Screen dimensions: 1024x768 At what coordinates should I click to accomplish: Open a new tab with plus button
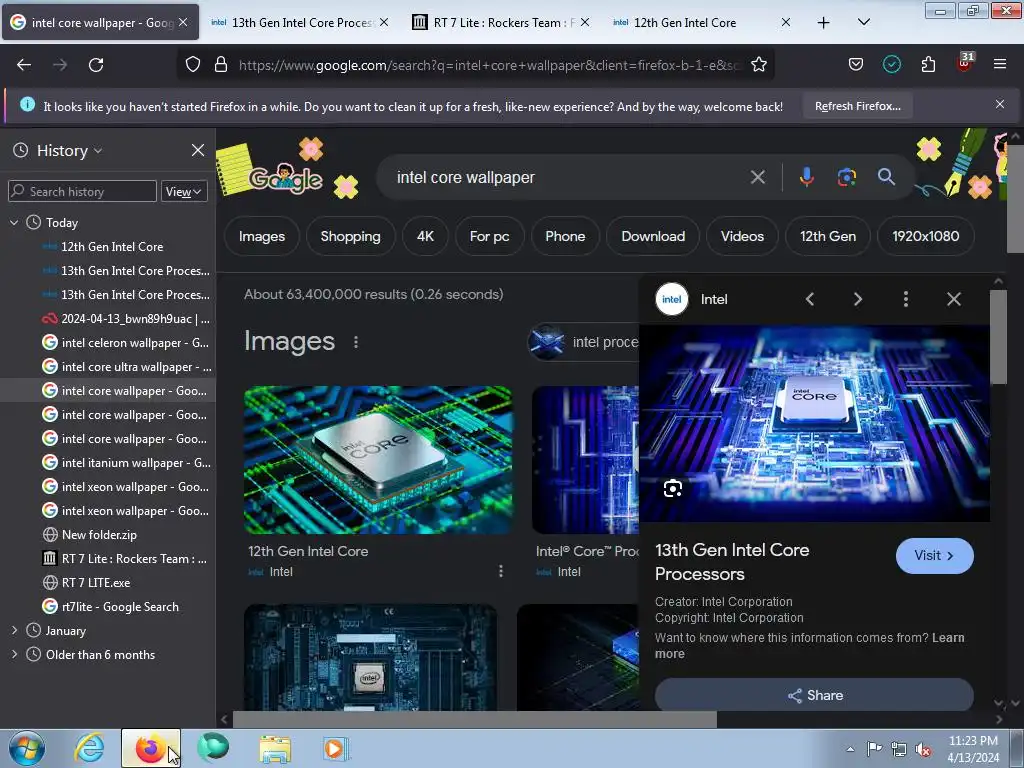pyautogui.click(x=824, y=22)
